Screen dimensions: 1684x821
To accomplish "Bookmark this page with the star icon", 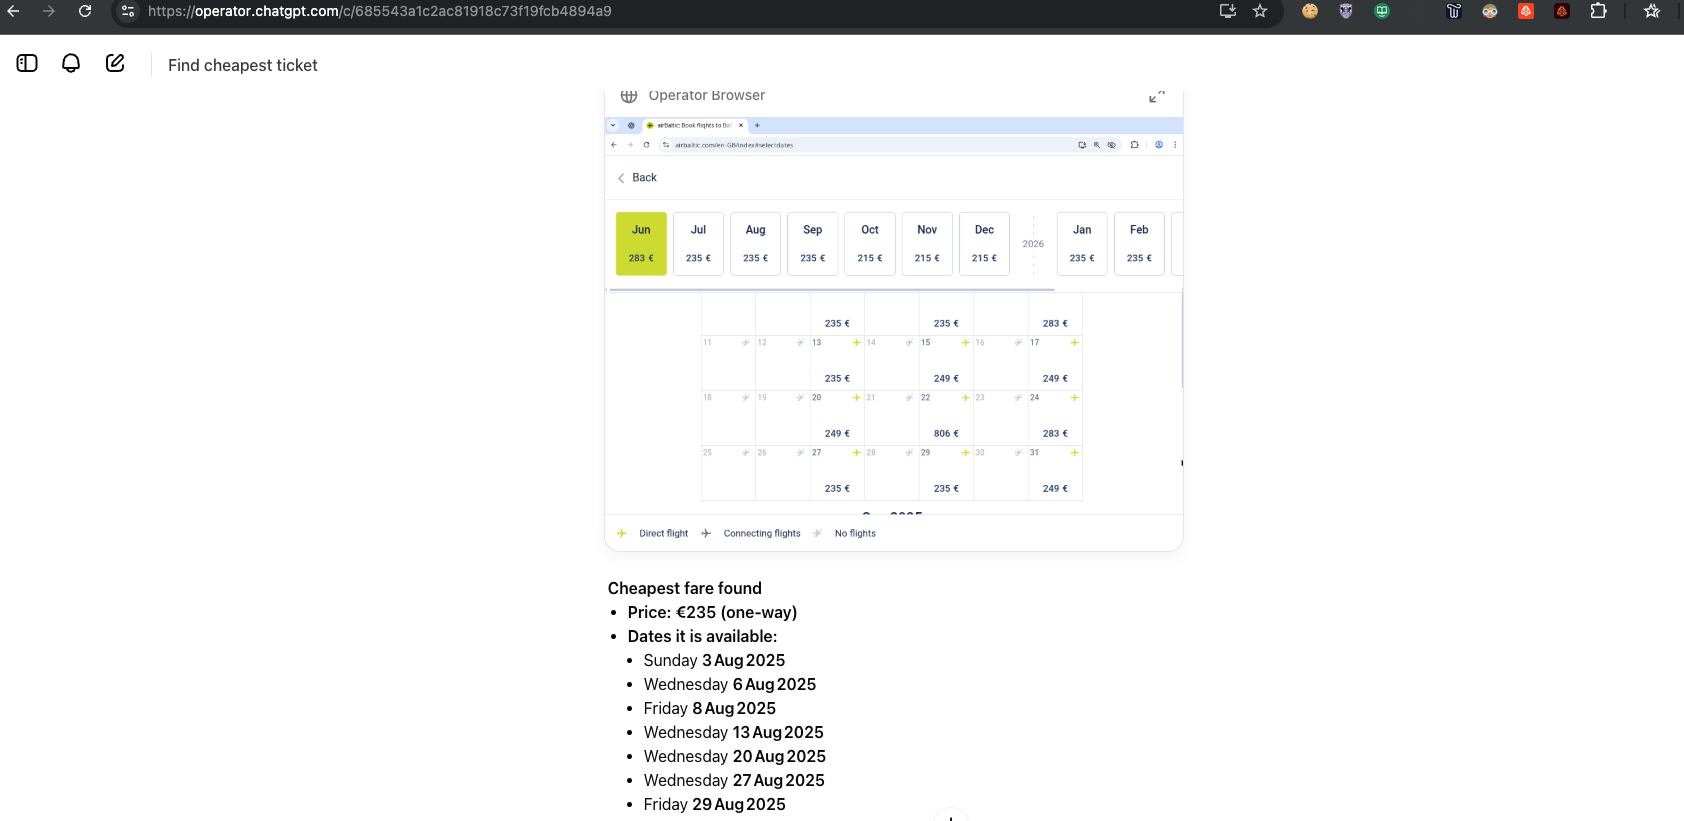I will pos(1260,11).
